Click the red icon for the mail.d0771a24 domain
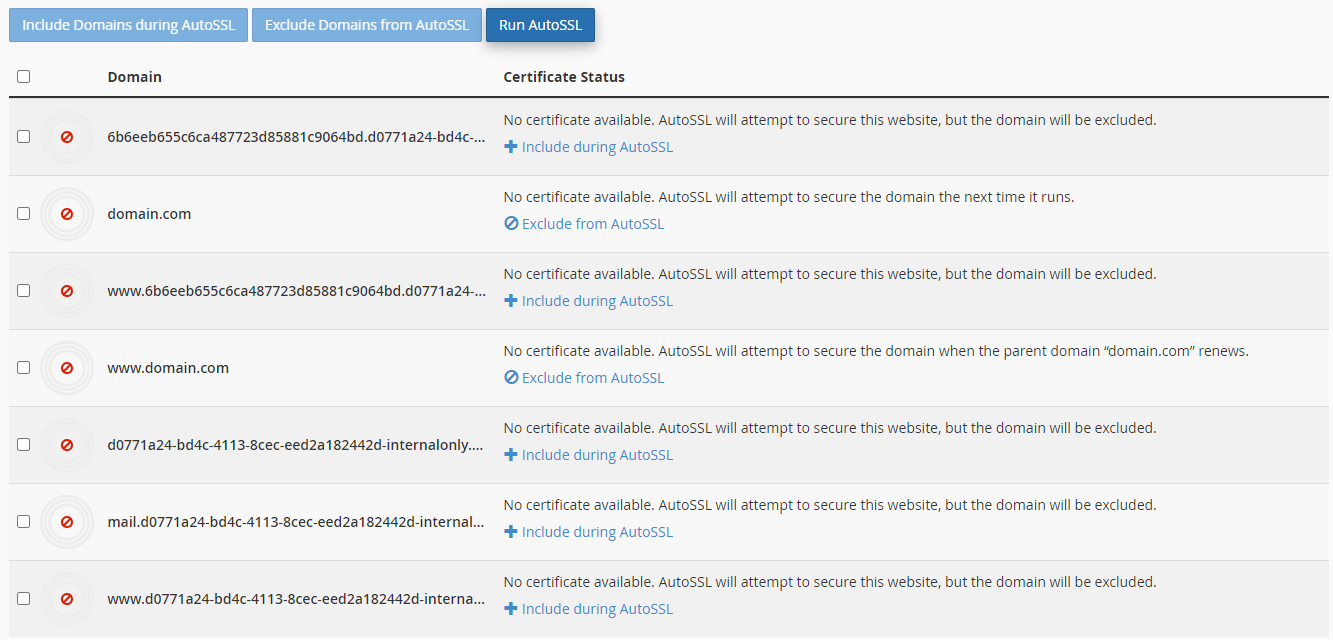Screen dimensions: 1333x640 click(67, 521)
